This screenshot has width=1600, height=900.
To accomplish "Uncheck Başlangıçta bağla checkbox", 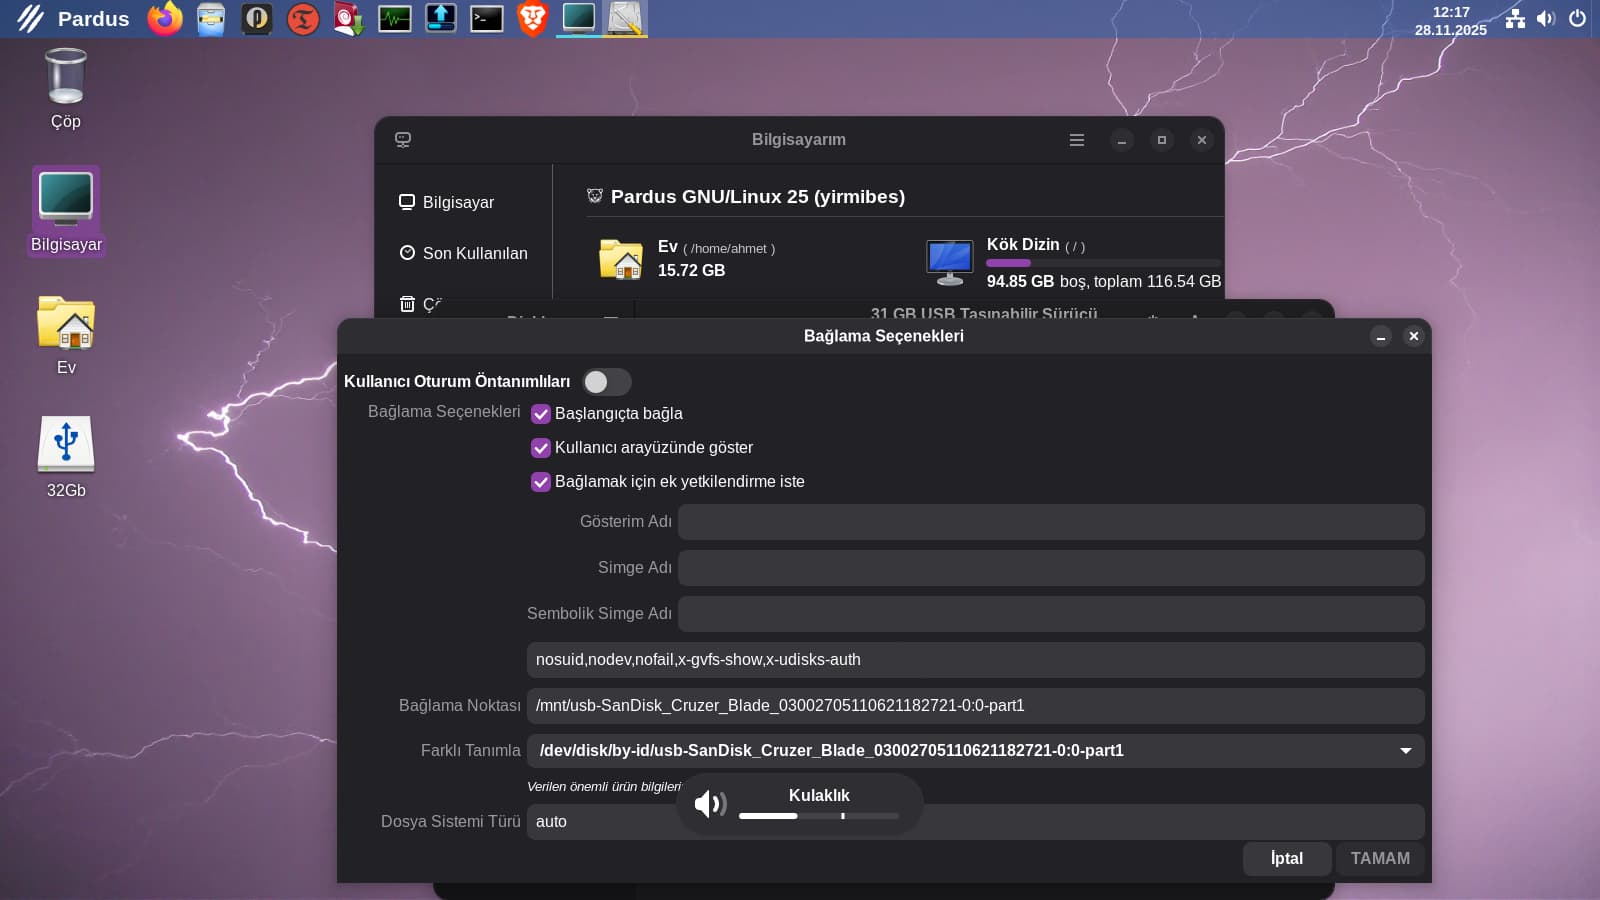I will click(541, 414).
